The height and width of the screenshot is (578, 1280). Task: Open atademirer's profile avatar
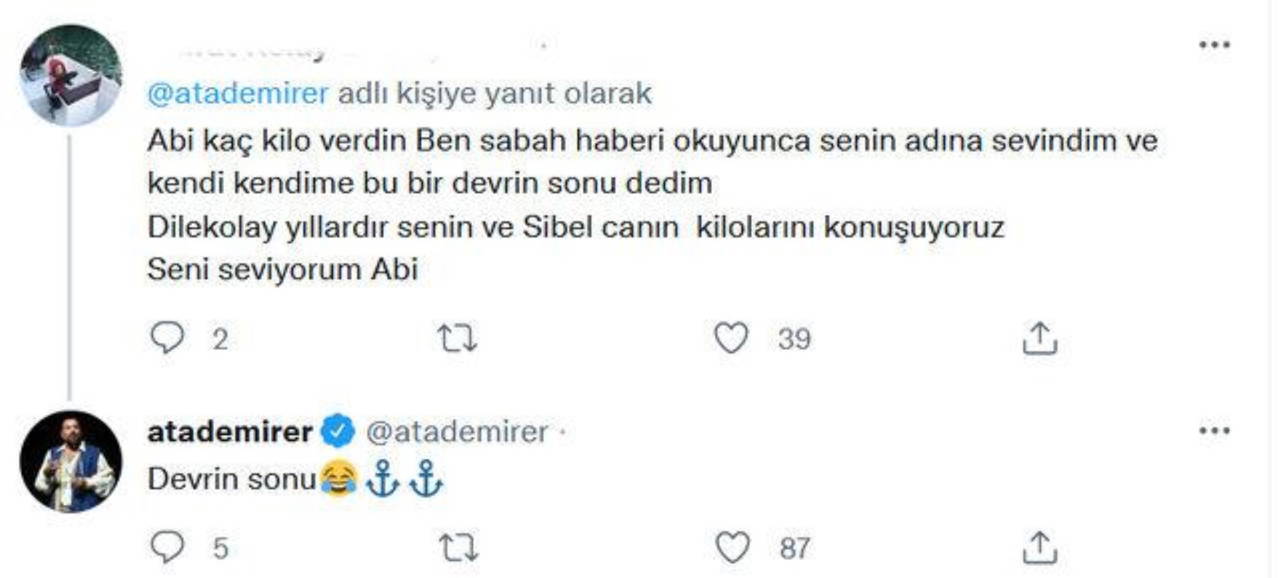click(x=71, y=461)
